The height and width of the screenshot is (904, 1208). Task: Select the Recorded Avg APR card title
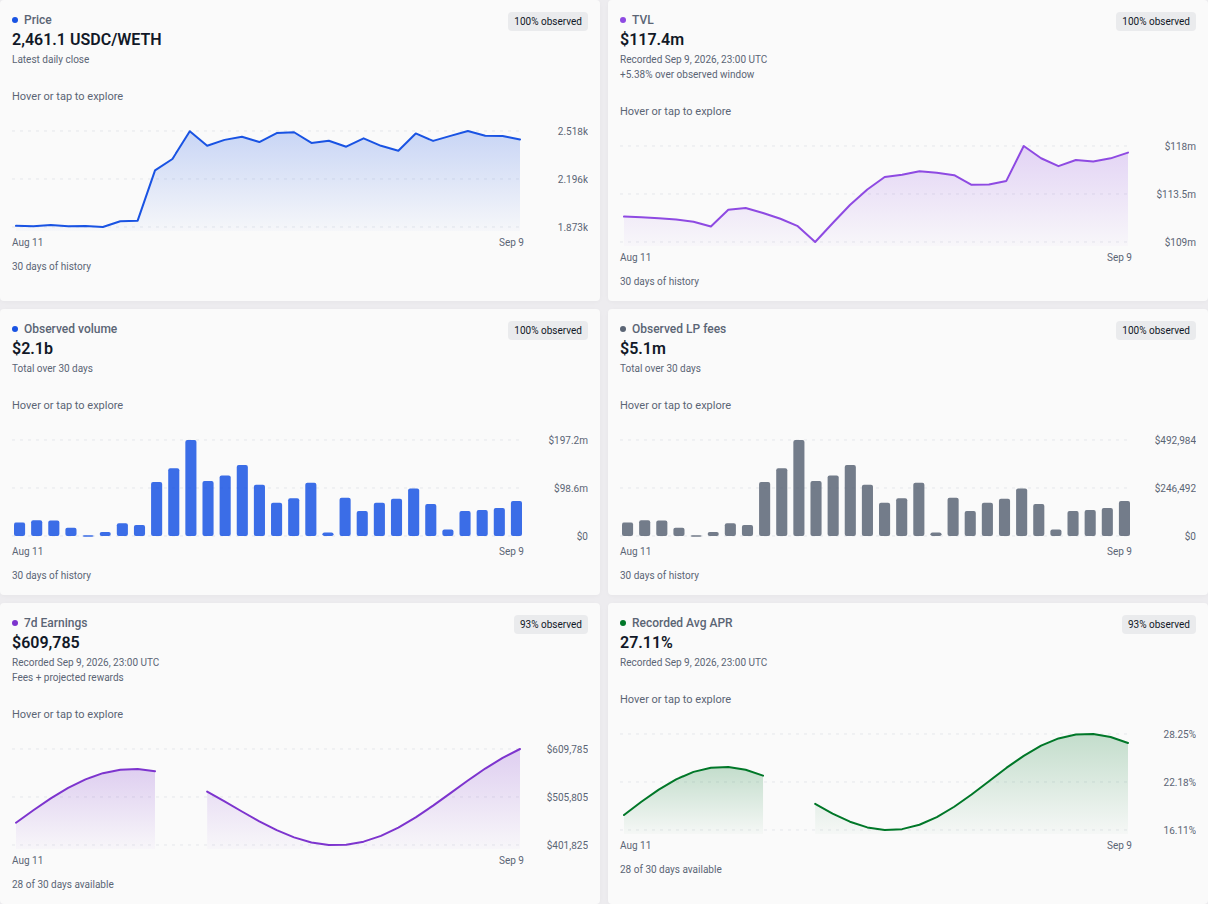point(682,623)
